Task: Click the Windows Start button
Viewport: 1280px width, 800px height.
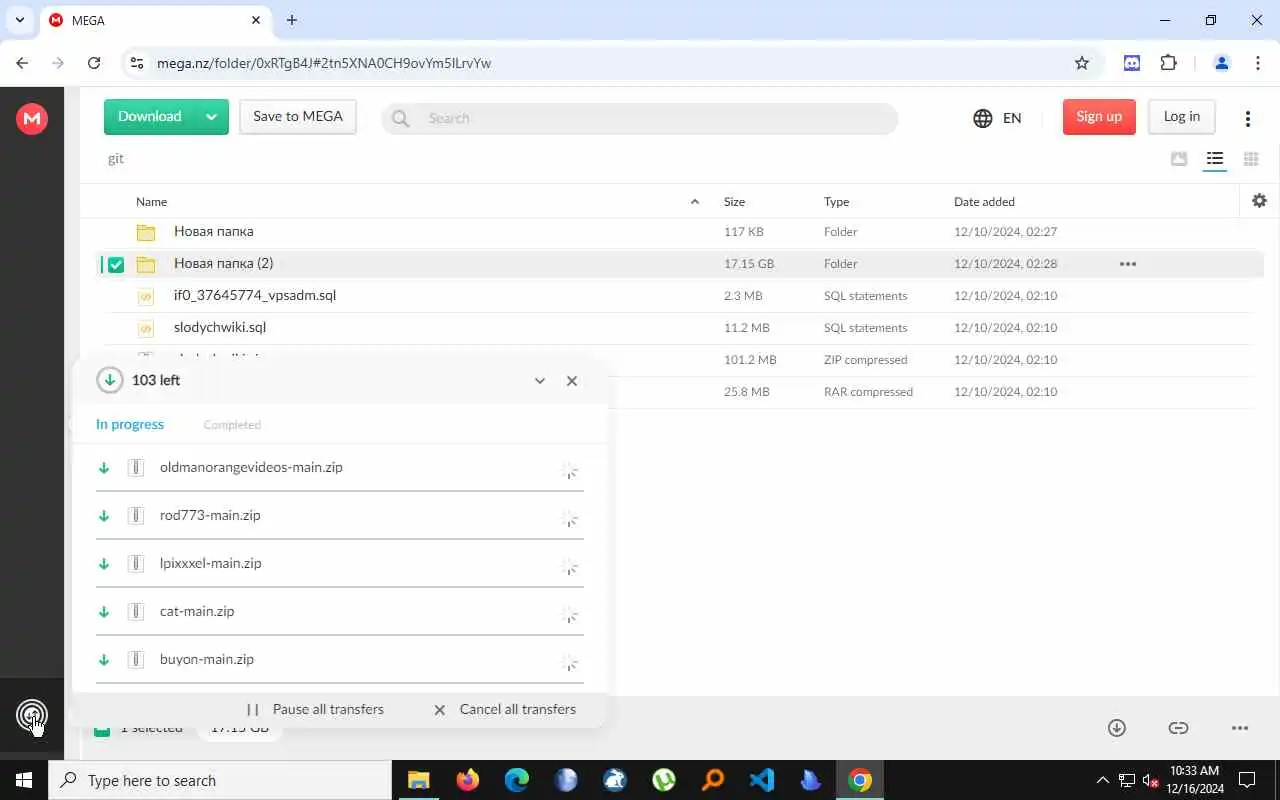Action: tap(24, 780)
